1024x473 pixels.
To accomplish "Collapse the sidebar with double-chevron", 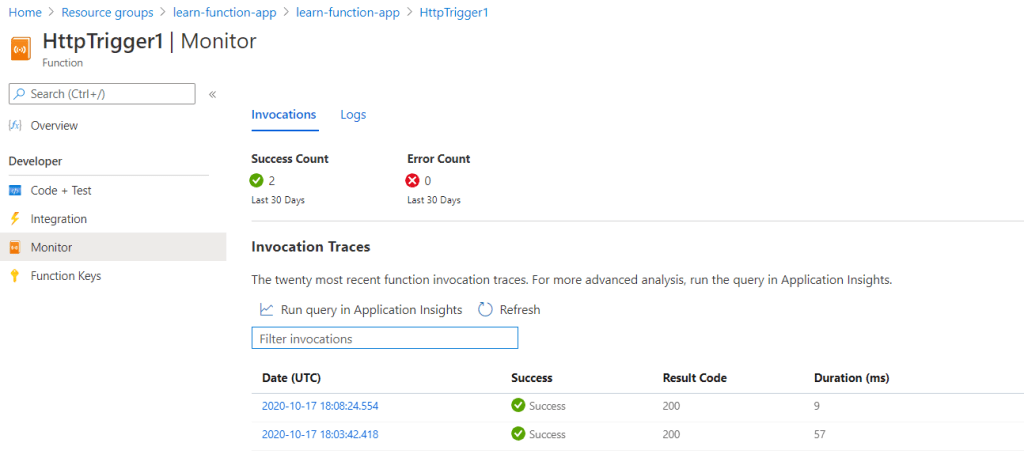I will click(x=212, y=94).
